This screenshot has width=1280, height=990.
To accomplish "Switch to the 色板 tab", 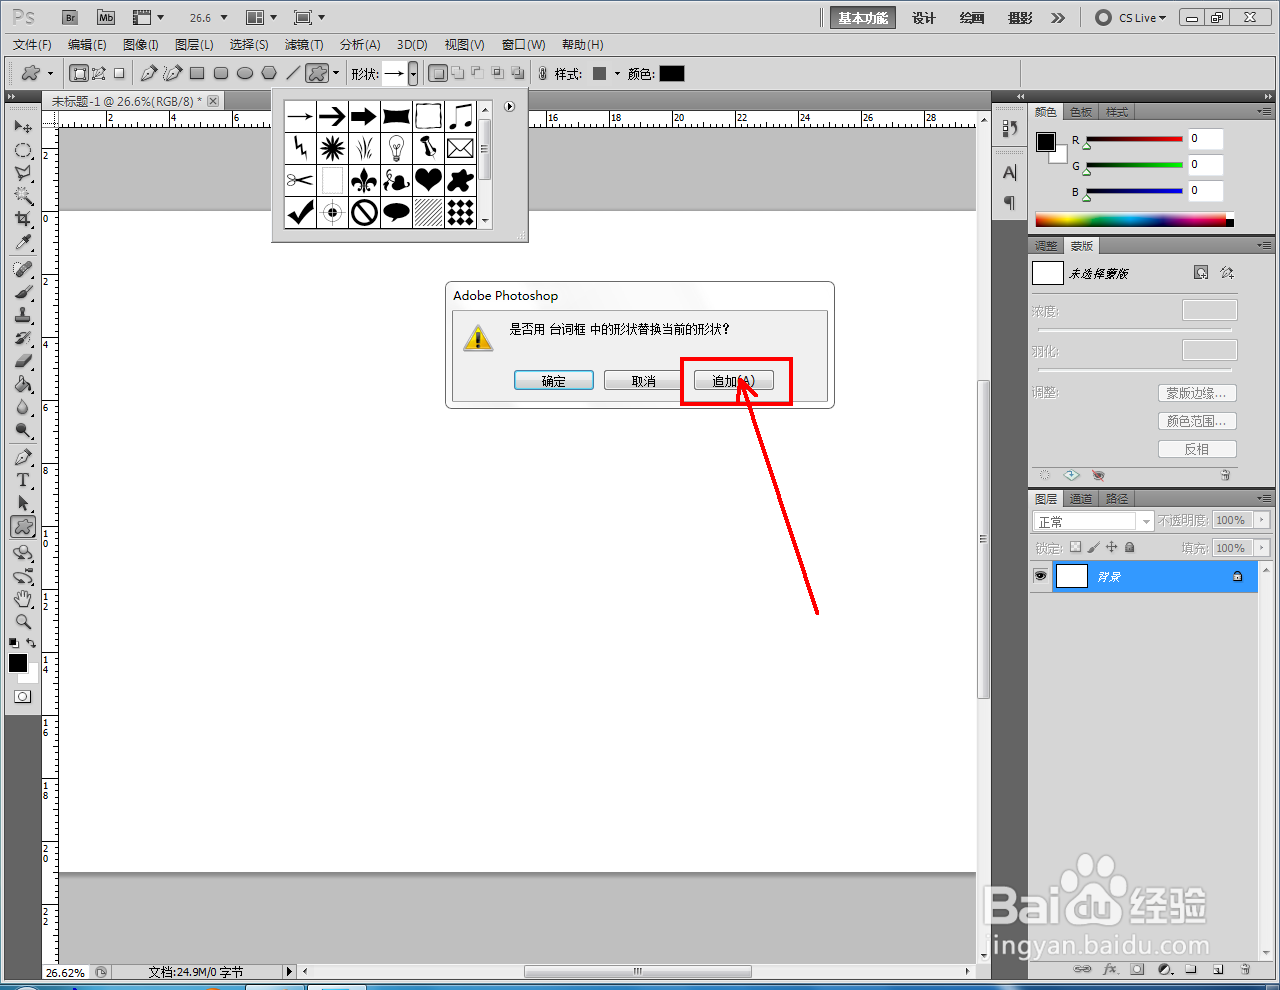I will coord(1081,112).
